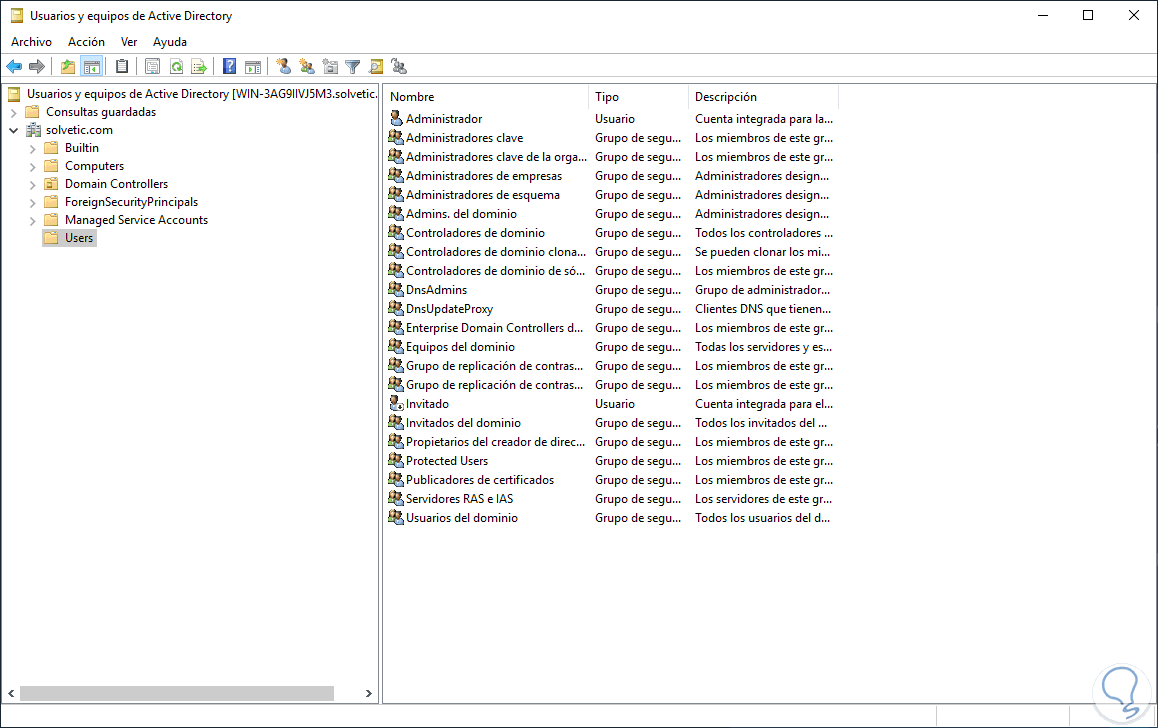Screen dimensions: 1158x728
Task: Open Help question mark icon
Action: pyautogui.click(x=230, y=66)
